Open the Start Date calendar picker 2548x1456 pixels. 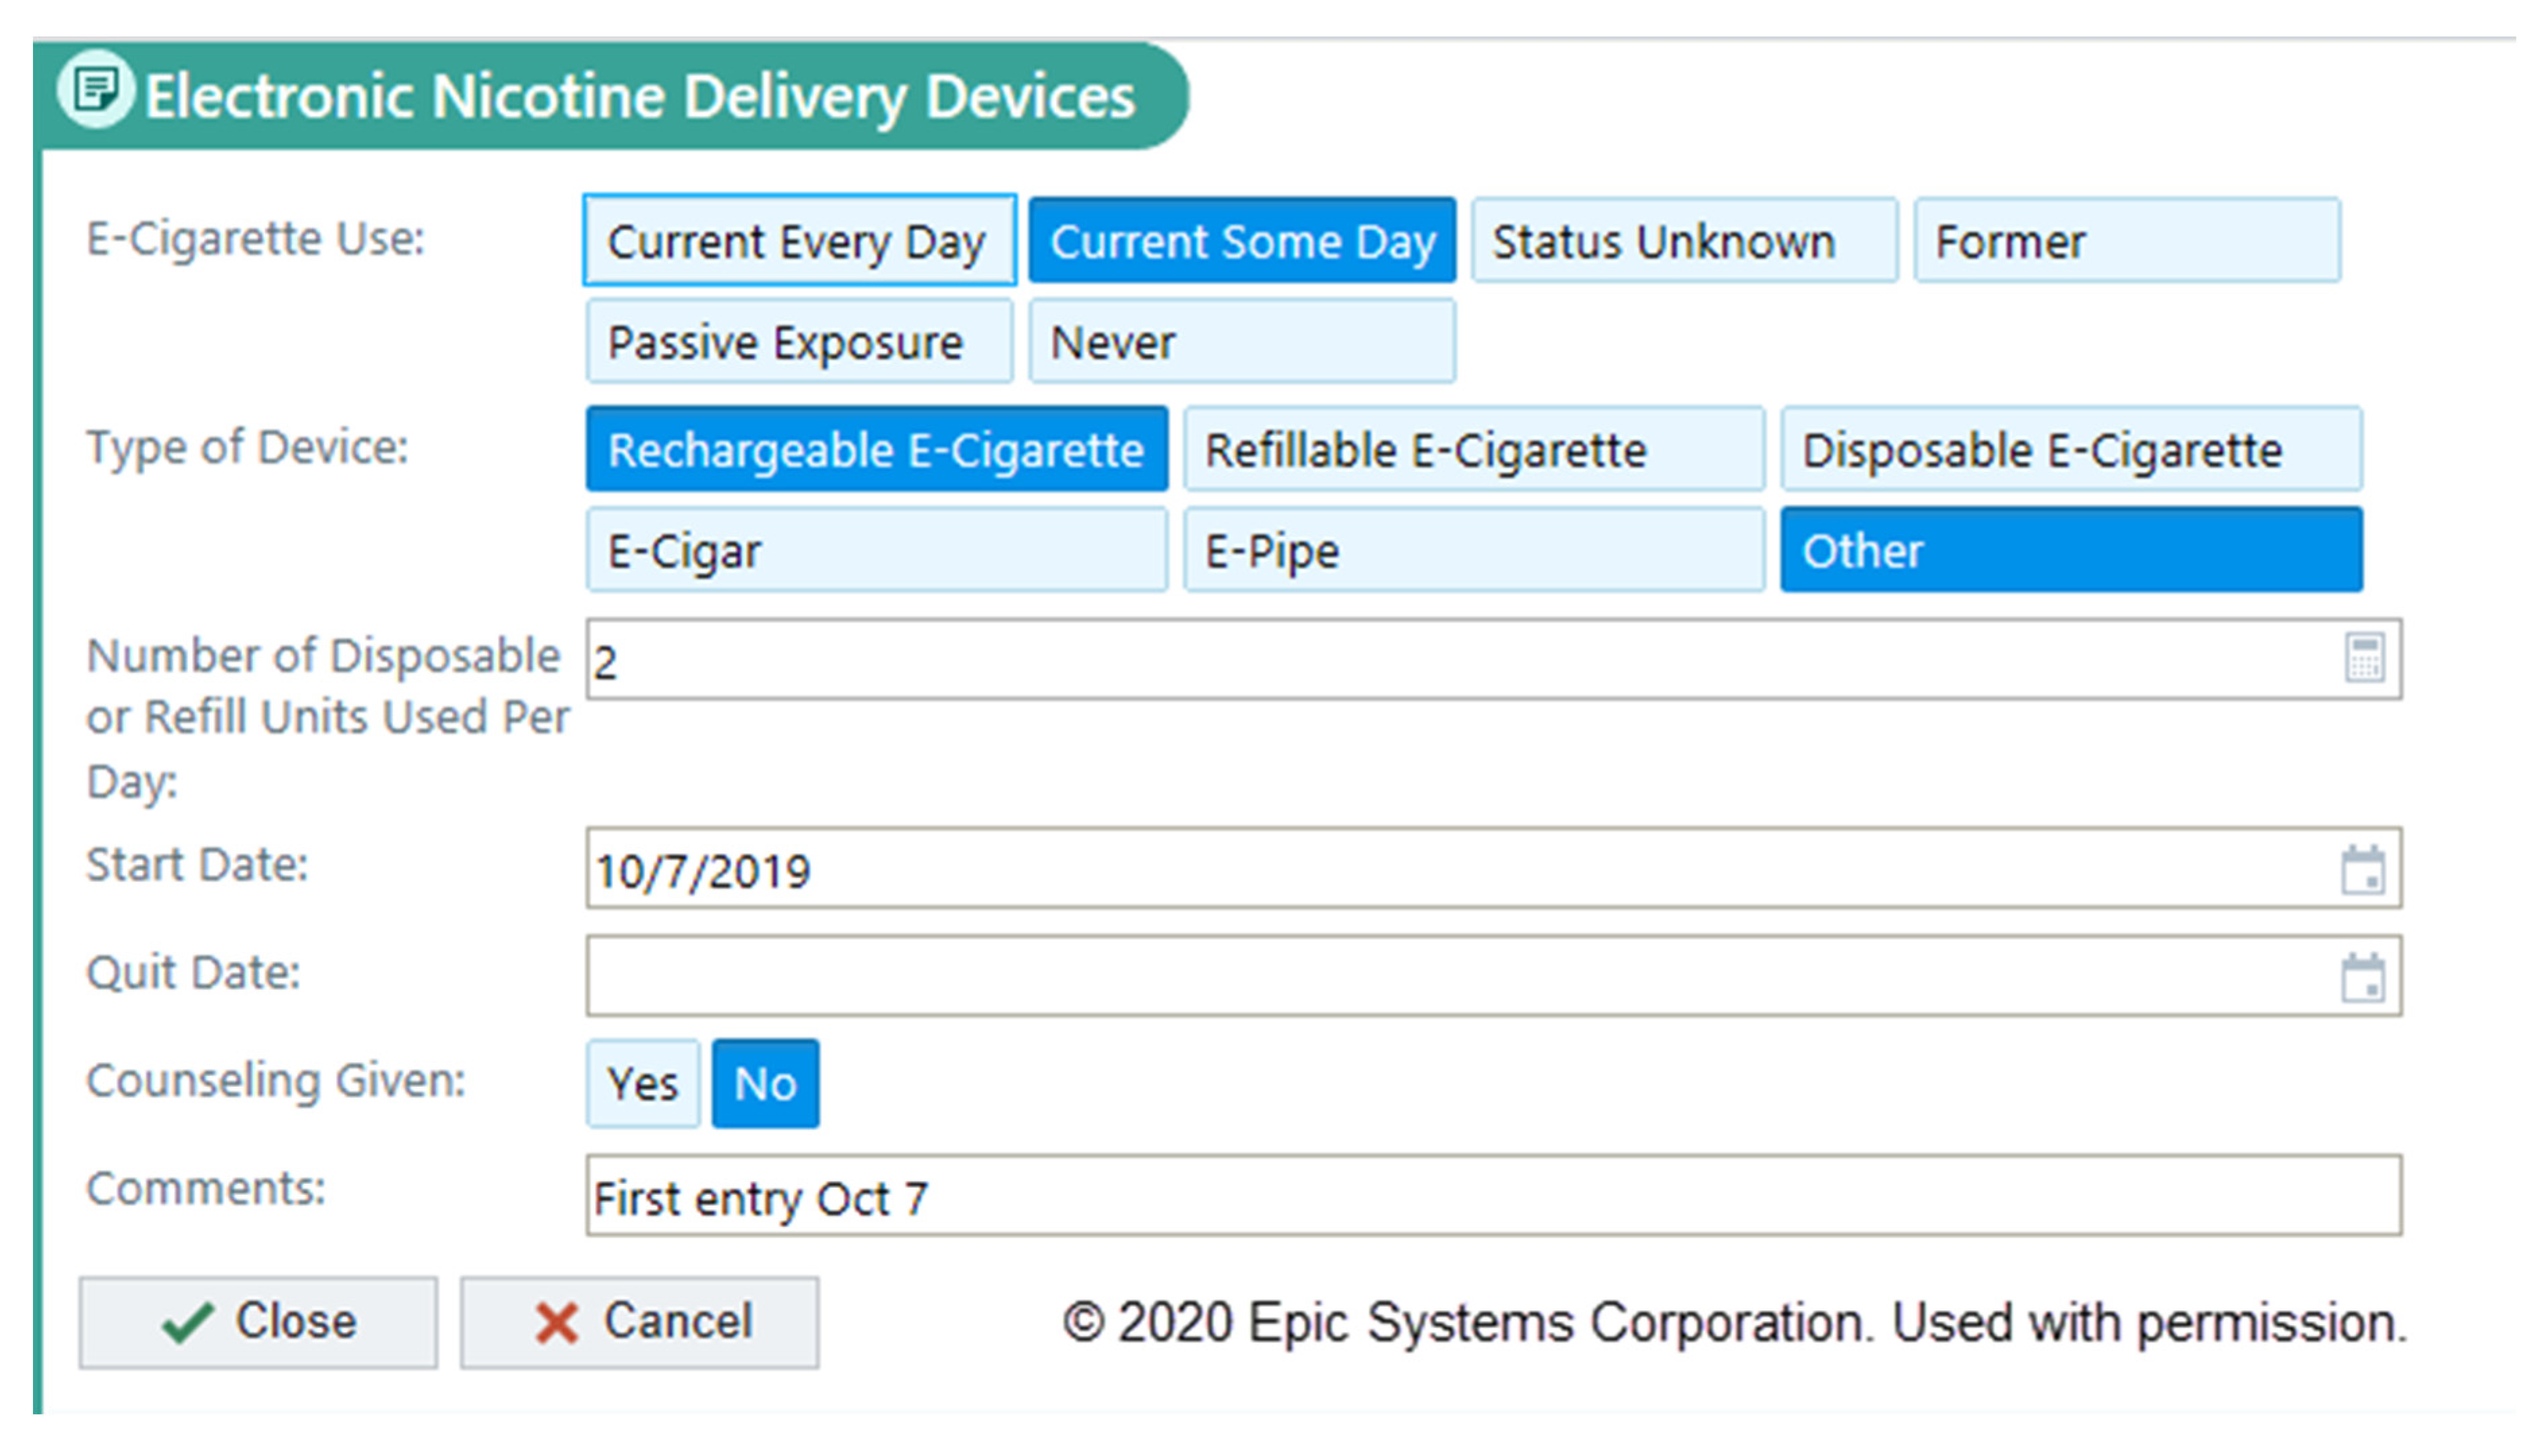(2363, 870)
